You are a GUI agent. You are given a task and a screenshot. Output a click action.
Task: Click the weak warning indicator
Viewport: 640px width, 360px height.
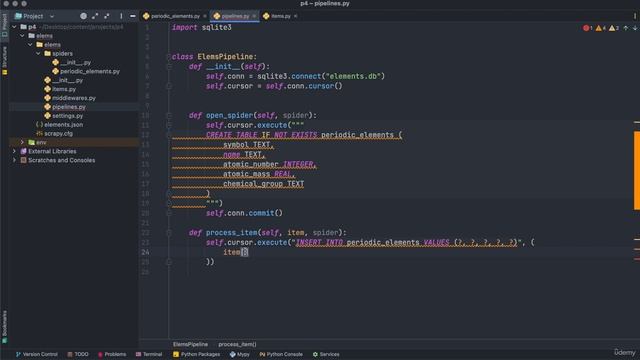613,28
